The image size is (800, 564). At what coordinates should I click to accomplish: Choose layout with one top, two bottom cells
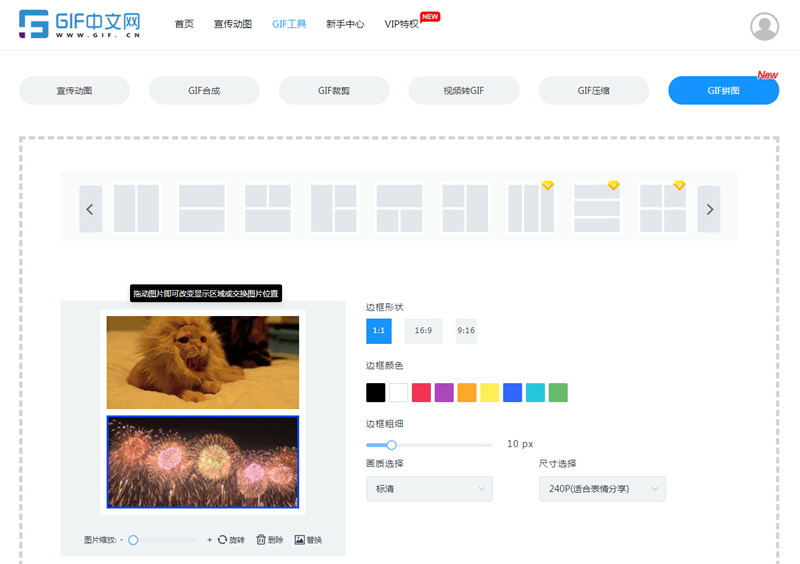(399, 208)
